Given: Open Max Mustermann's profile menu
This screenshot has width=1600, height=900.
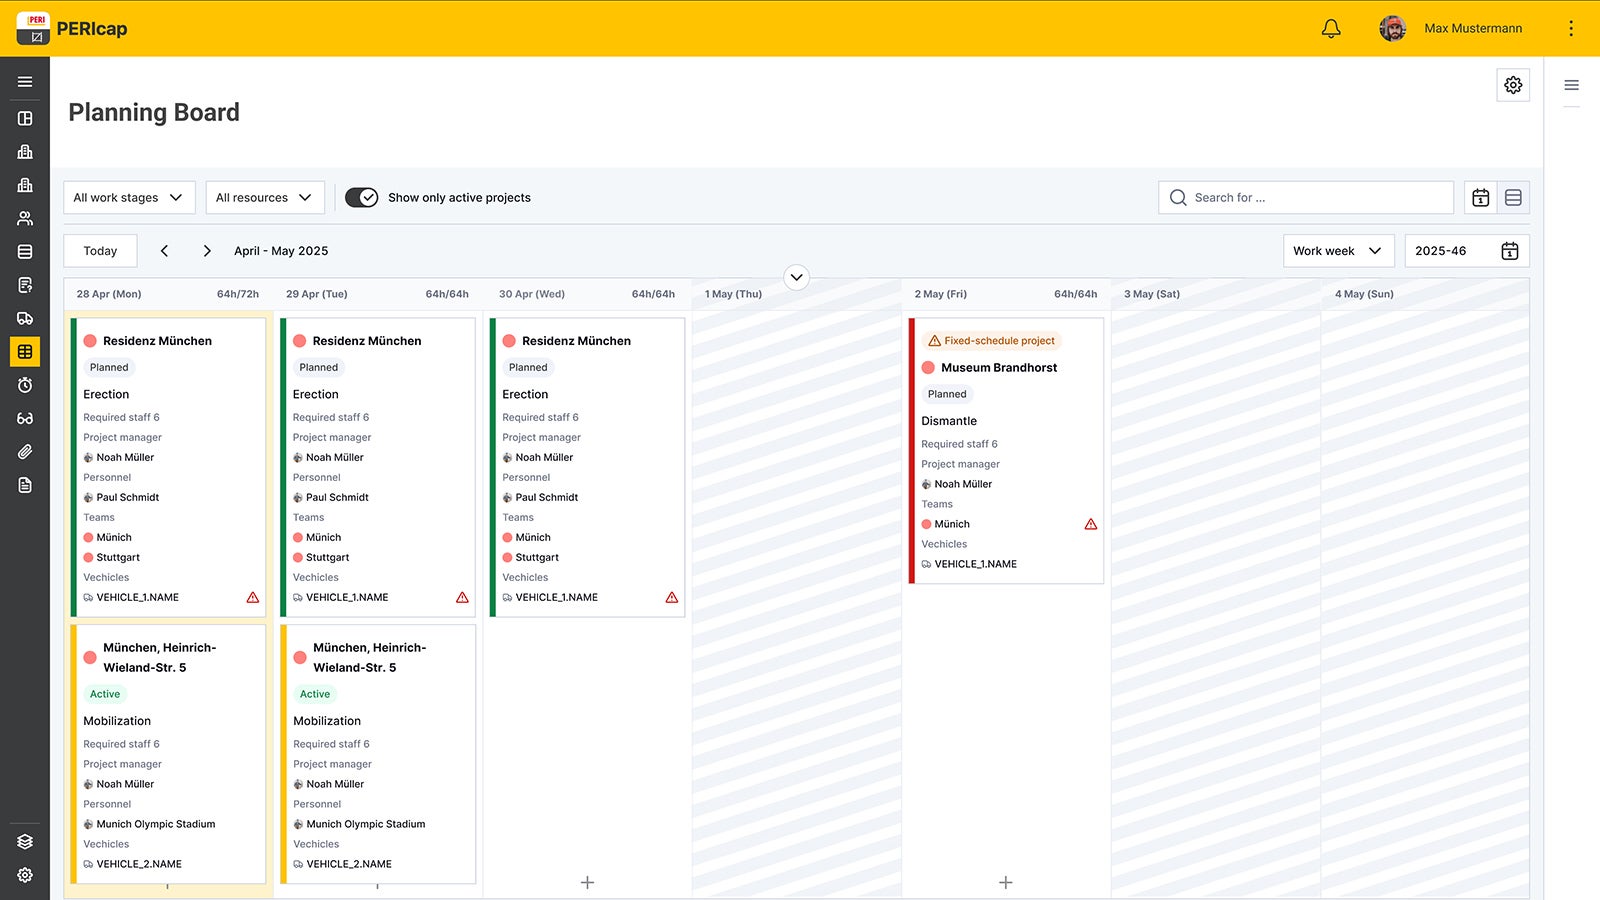Looking at the screenshot, I should click(x=1452, y=28).
